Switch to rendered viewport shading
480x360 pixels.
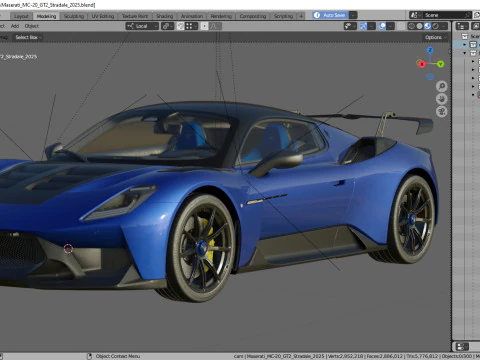coord(435,26)
